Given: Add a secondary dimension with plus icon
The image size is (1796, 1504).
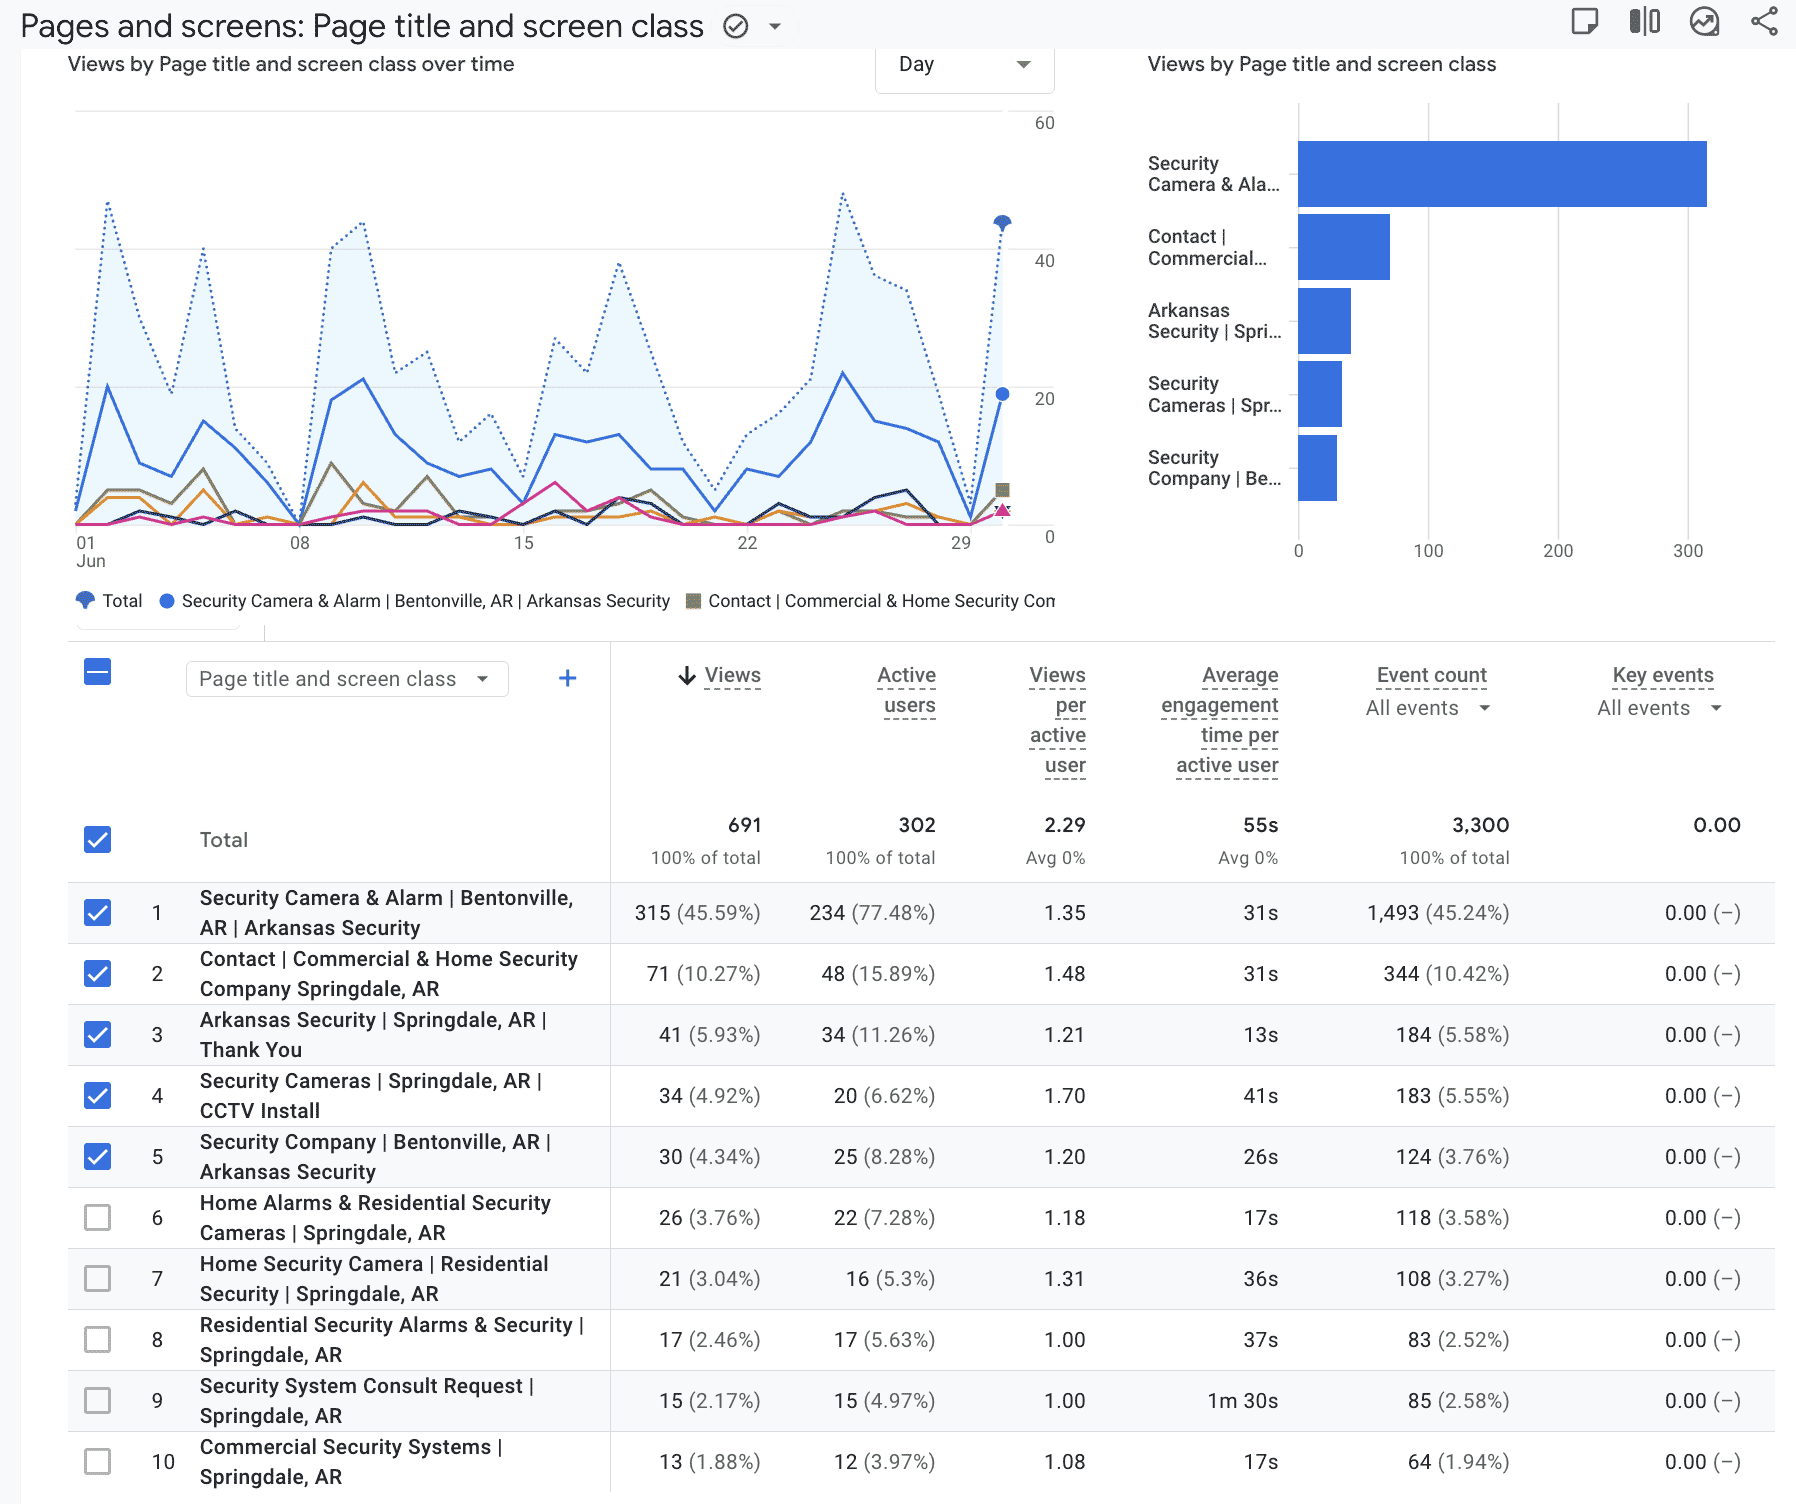Looking at the screenshot, I should click(568, 679).
